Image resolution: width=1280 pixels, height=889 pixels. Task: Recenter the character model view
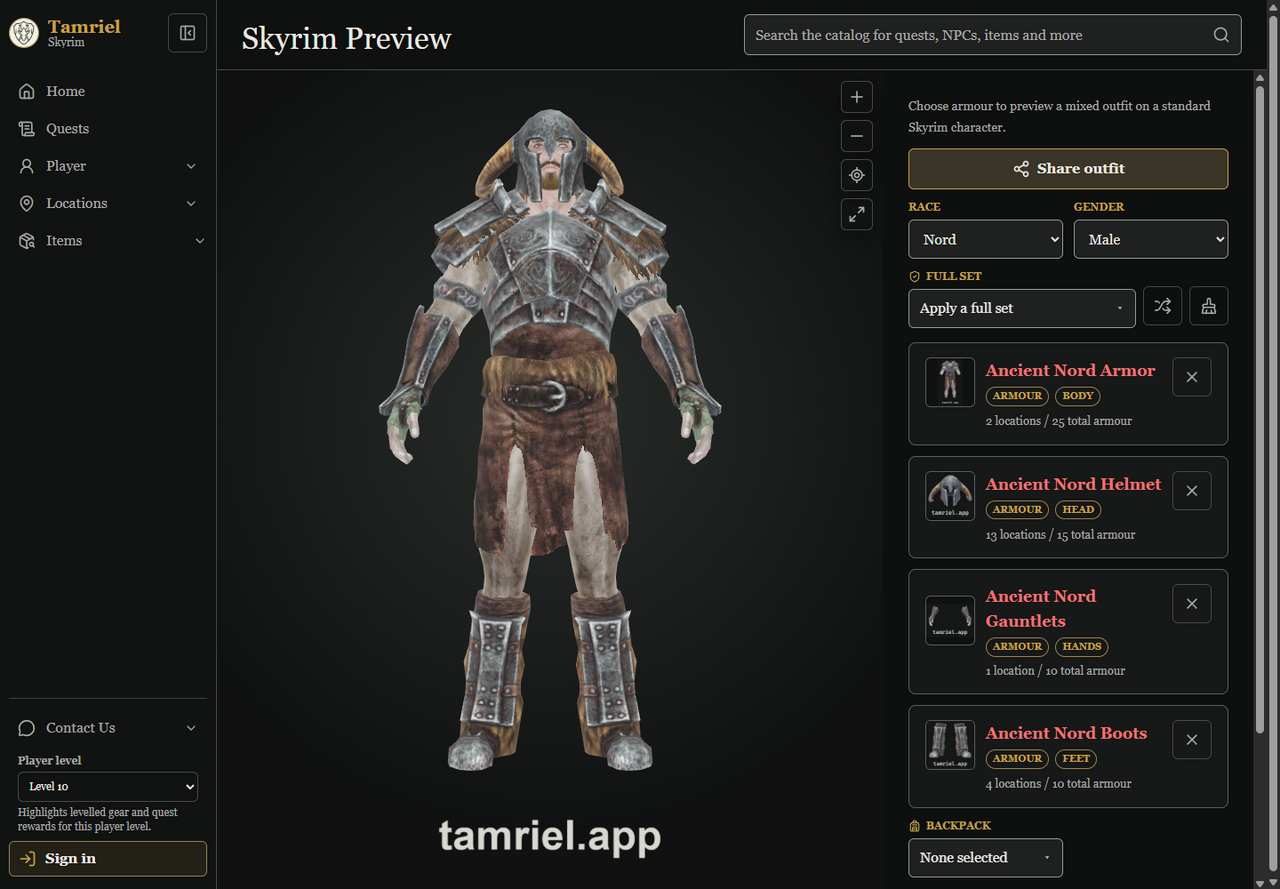[857, 175]
